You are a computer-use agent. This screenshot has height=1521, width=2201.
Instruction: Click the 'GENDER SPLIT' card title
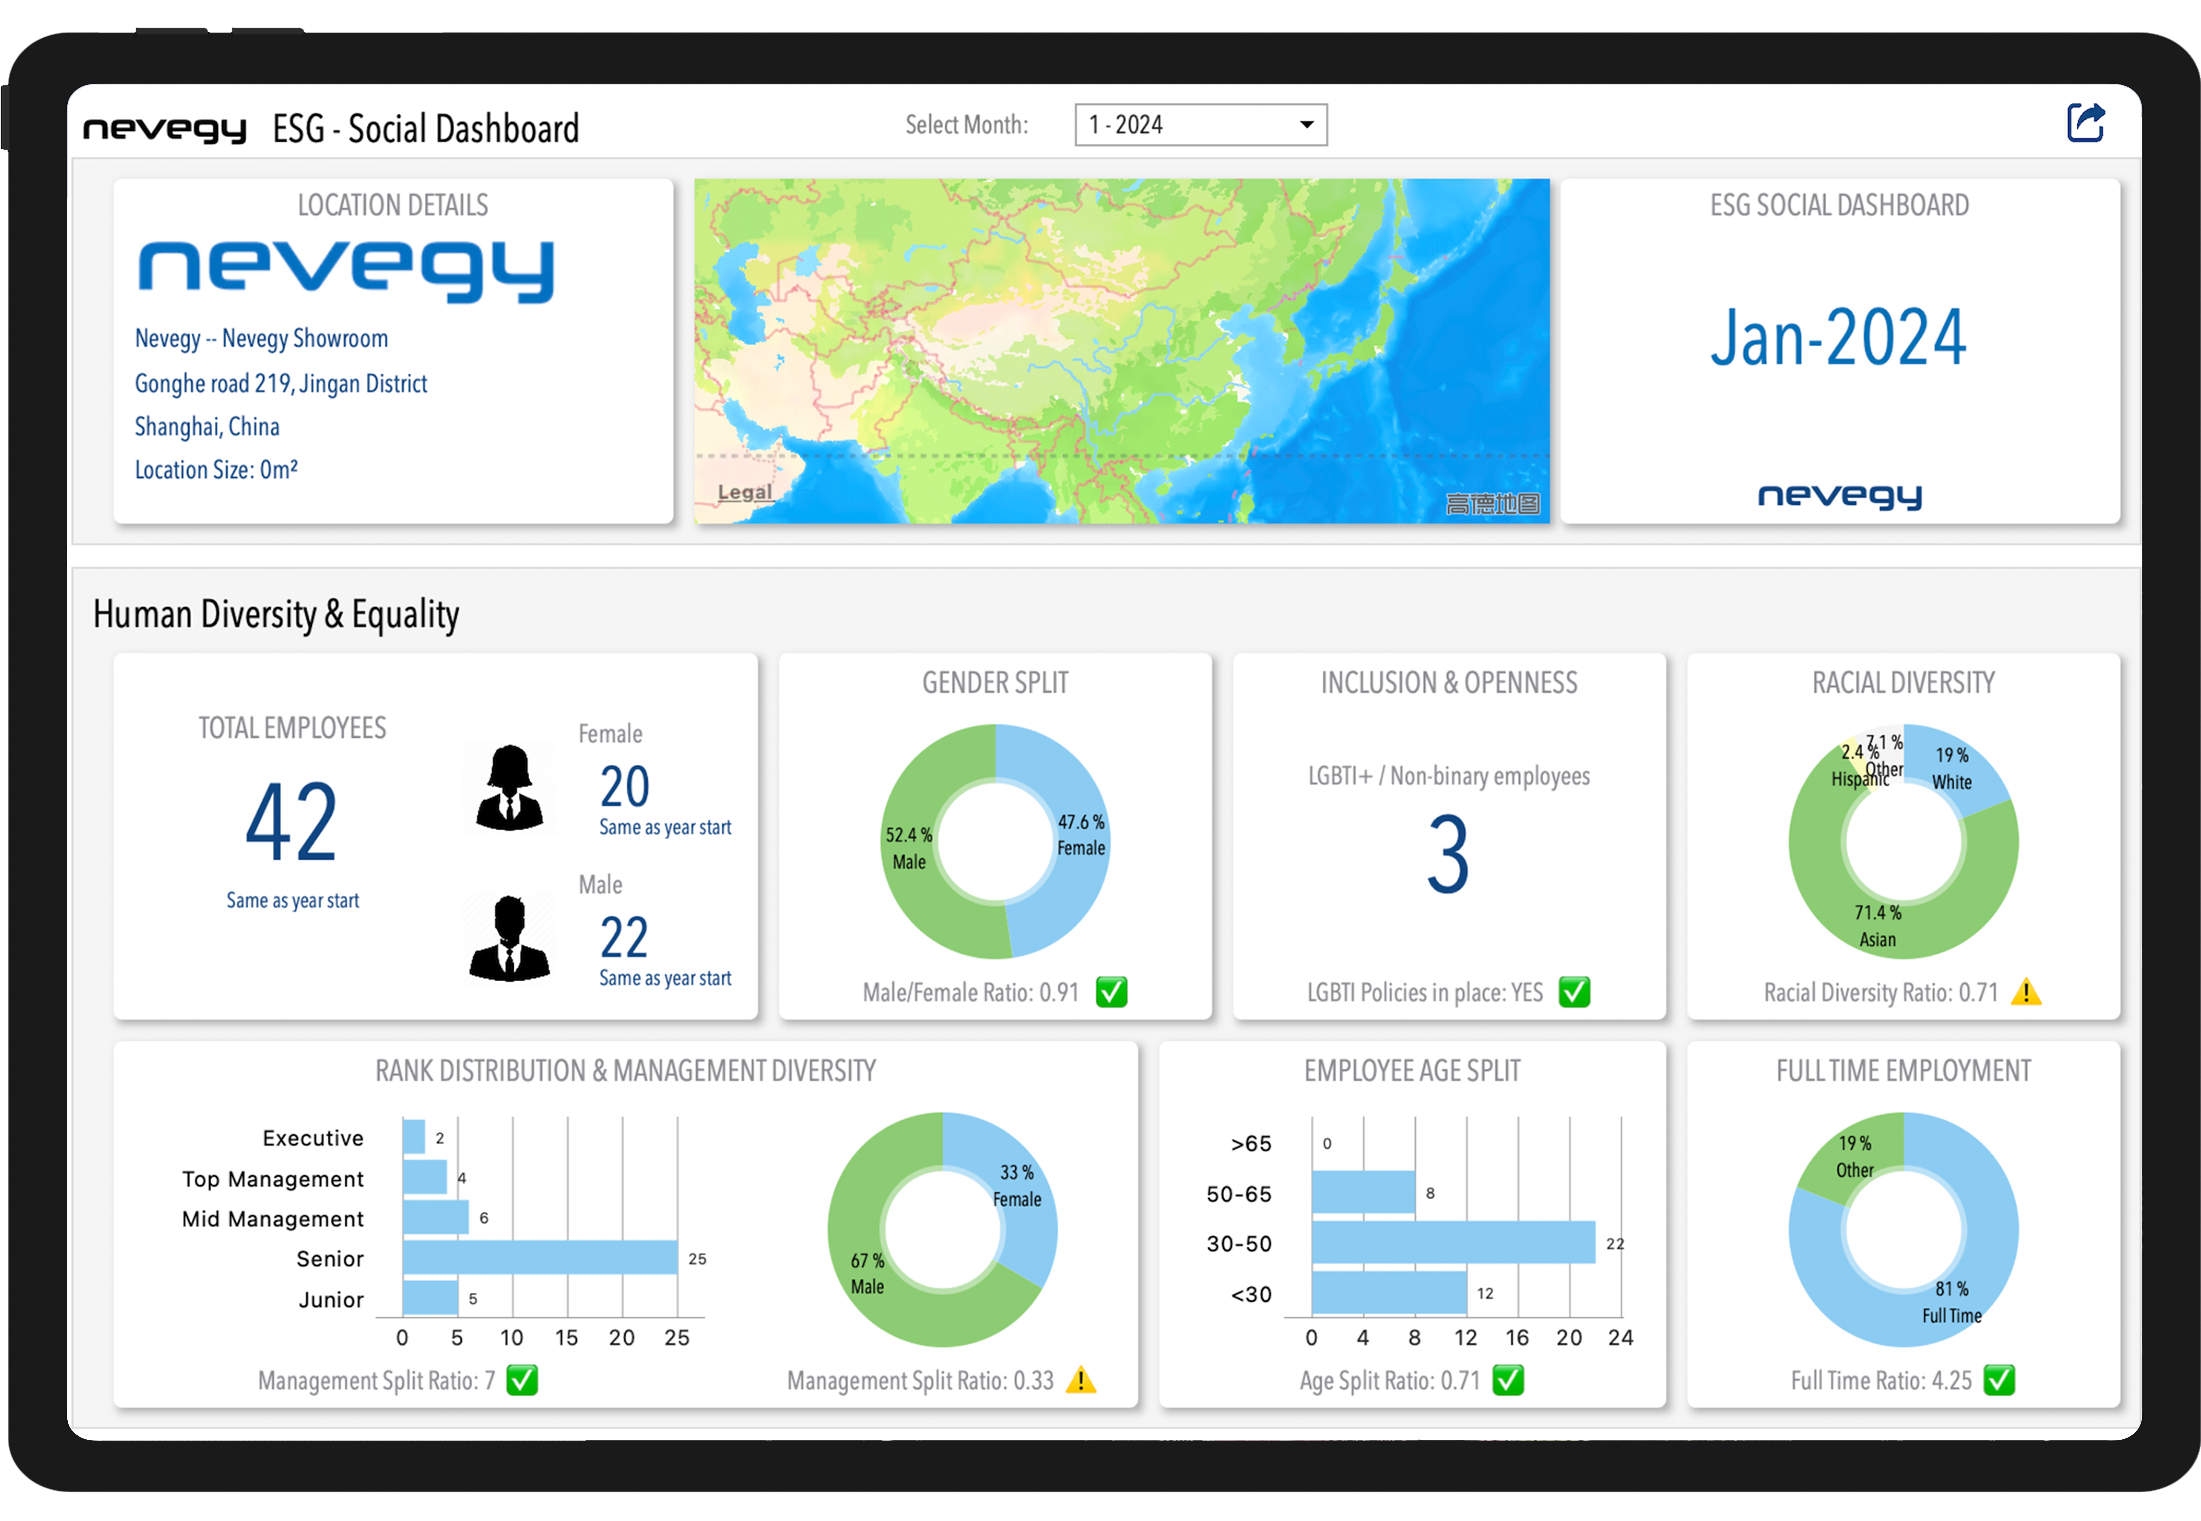tap(995, 683)
